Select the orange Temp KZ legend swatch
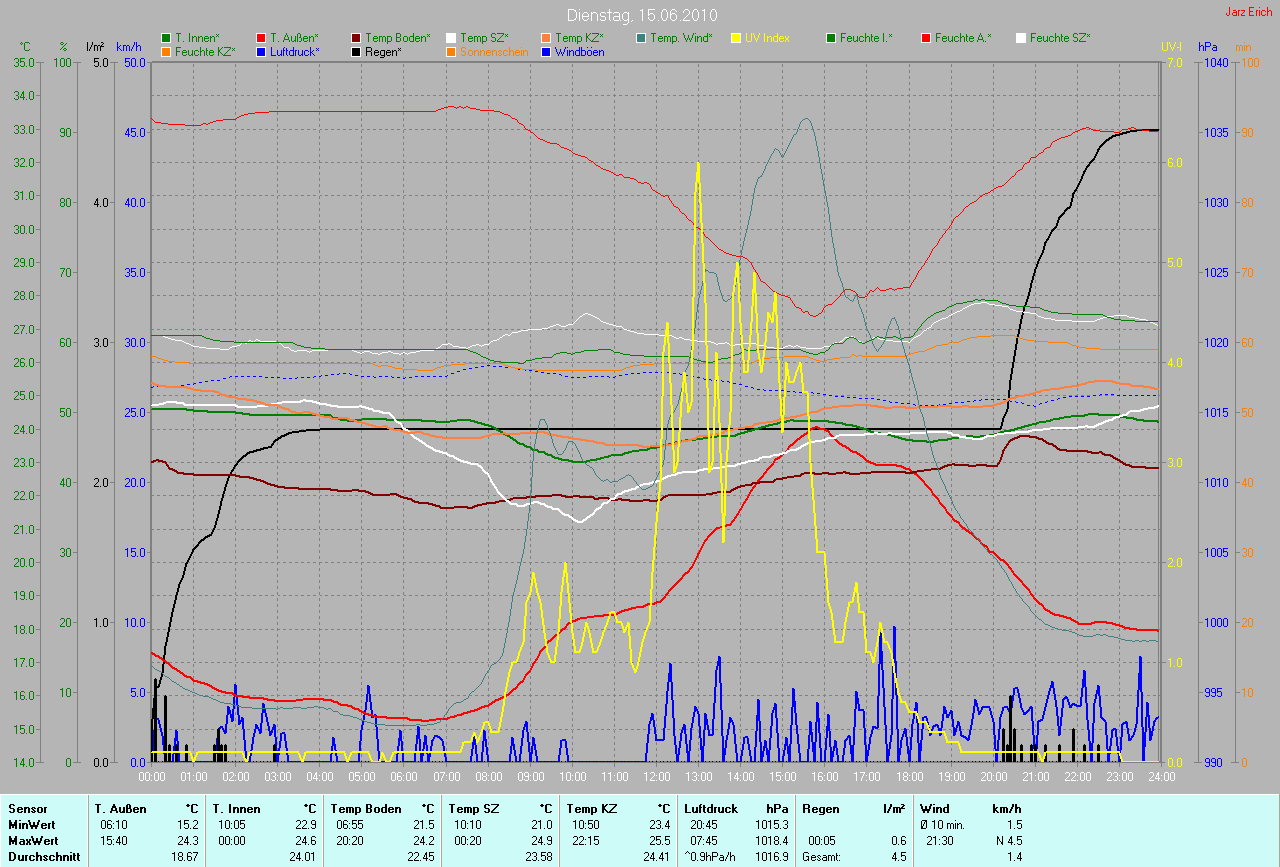This screenshot has height=867, width=1280. [x=546, y=38]
